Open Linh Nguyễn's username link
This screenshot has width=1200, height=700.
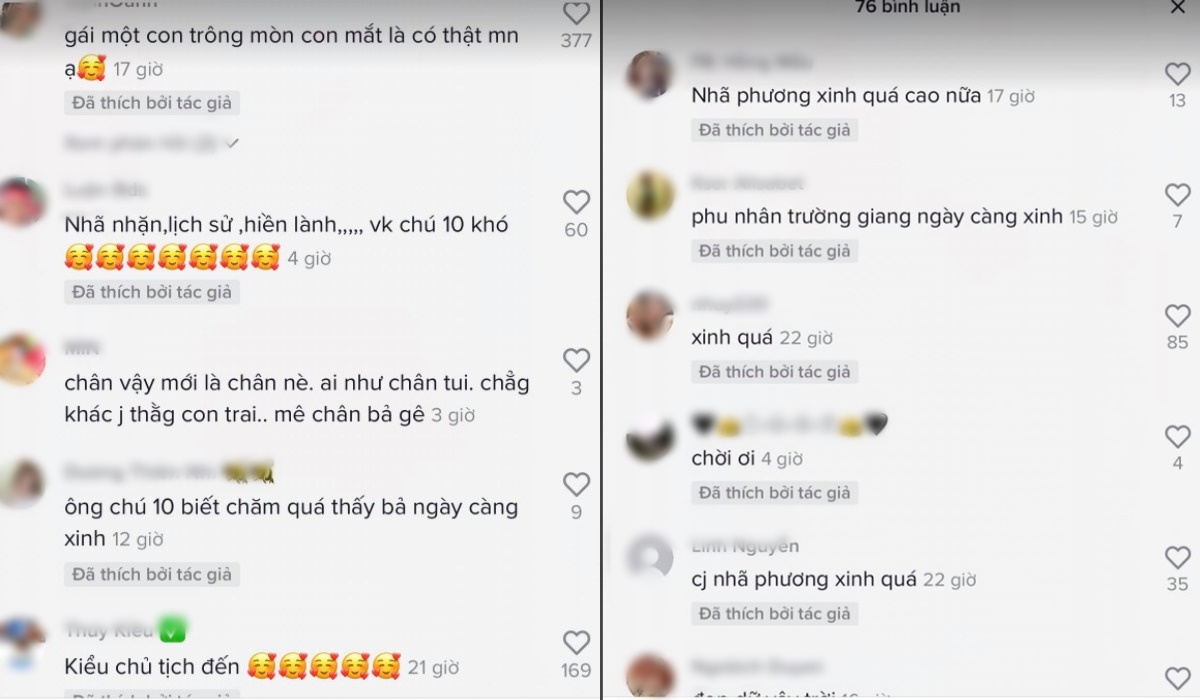[745, 546]
